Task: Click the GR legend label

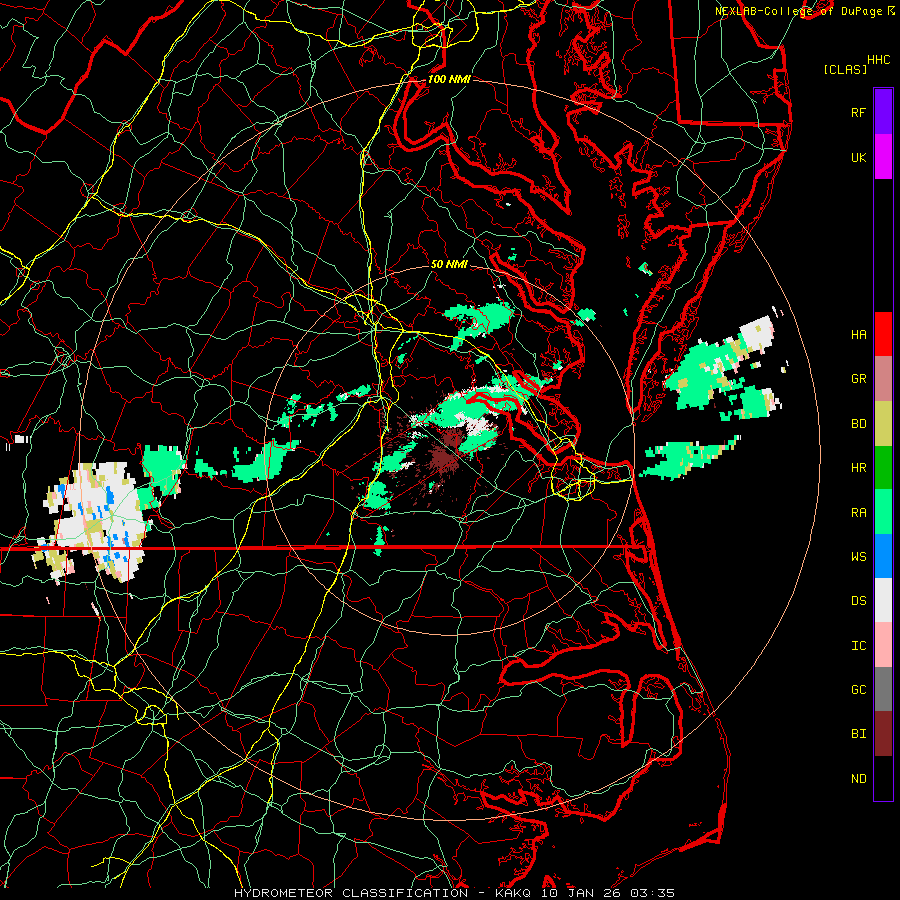Action: tap(858, 379)
